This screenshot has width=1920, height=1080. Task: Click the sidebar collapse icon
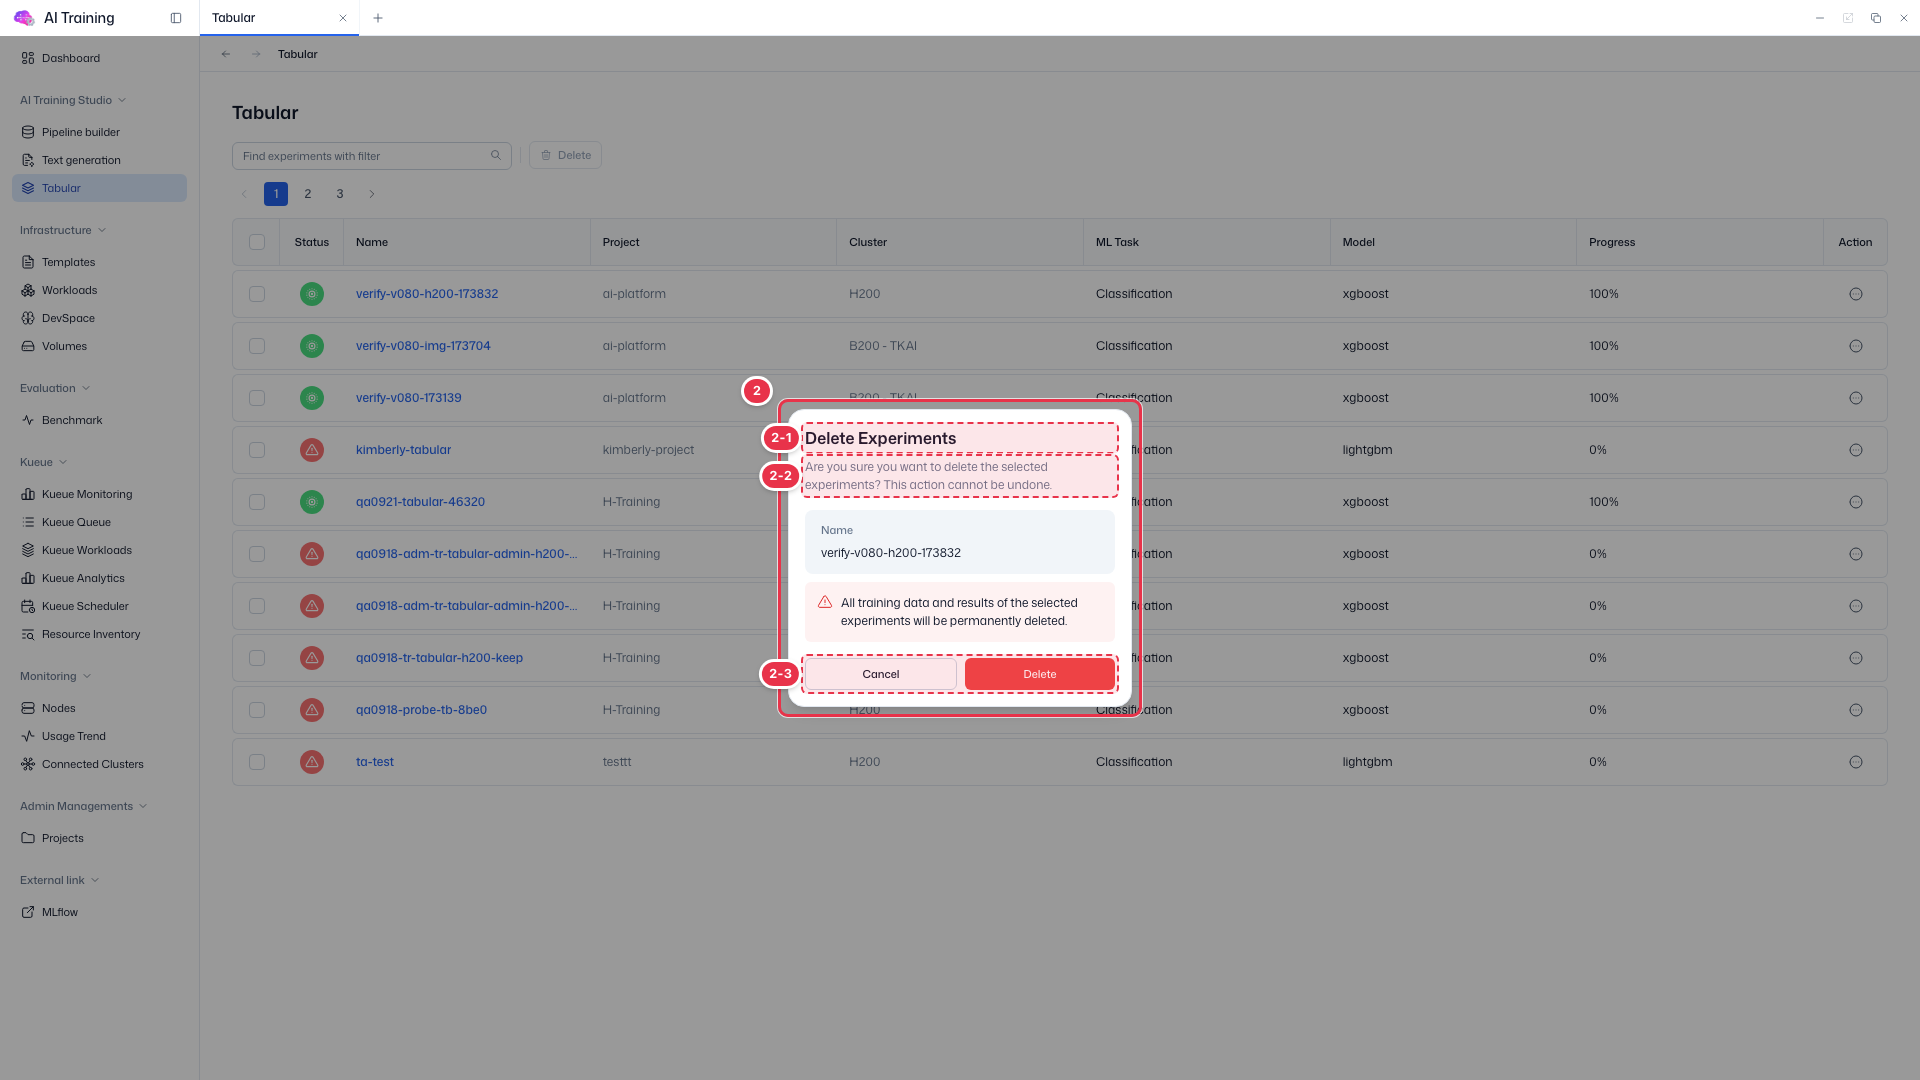click(176, 18)
